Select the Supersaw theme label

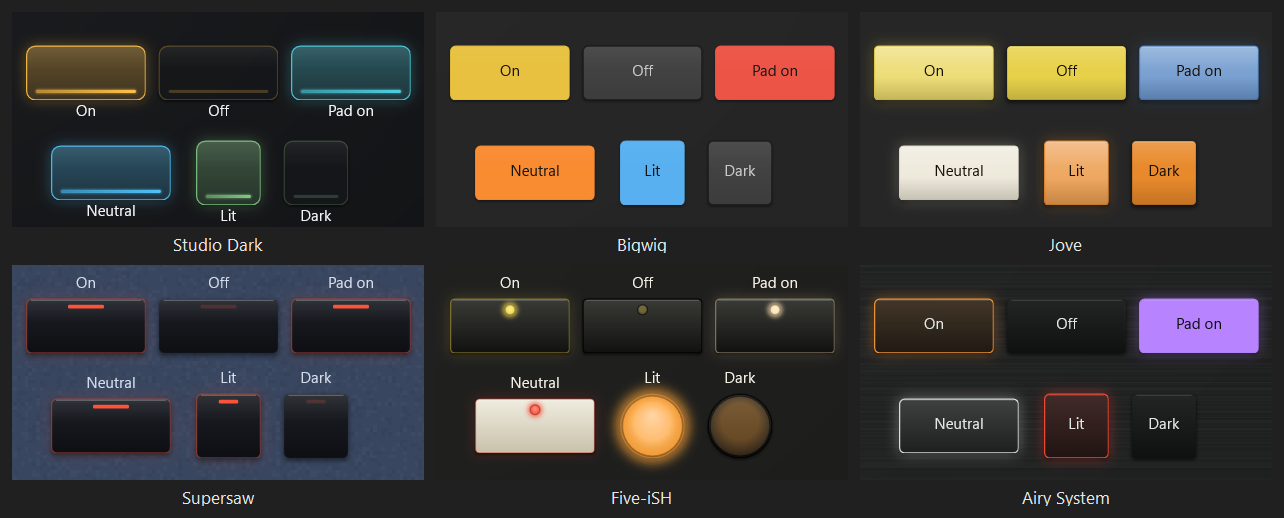[x=218, y=498]
